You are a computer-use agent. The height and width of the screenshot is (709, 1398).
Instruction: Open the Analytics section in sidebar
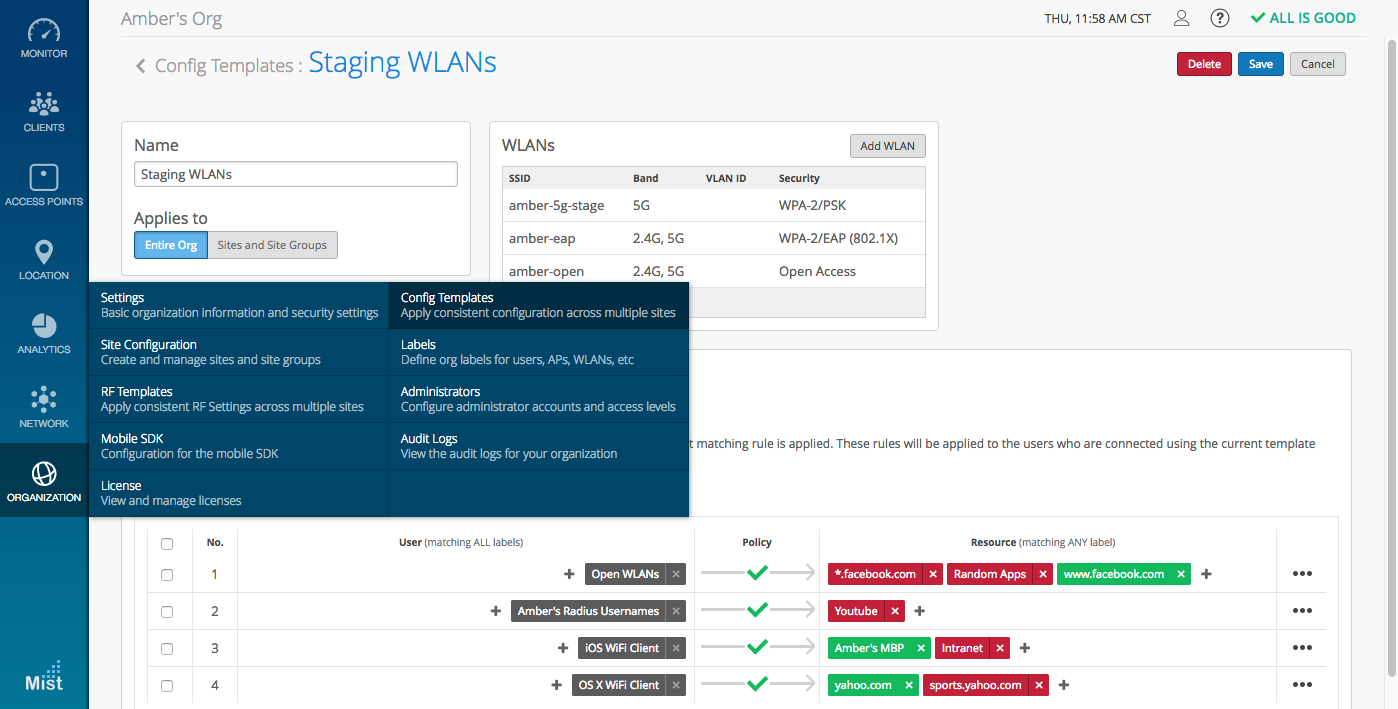pos(44,333)
